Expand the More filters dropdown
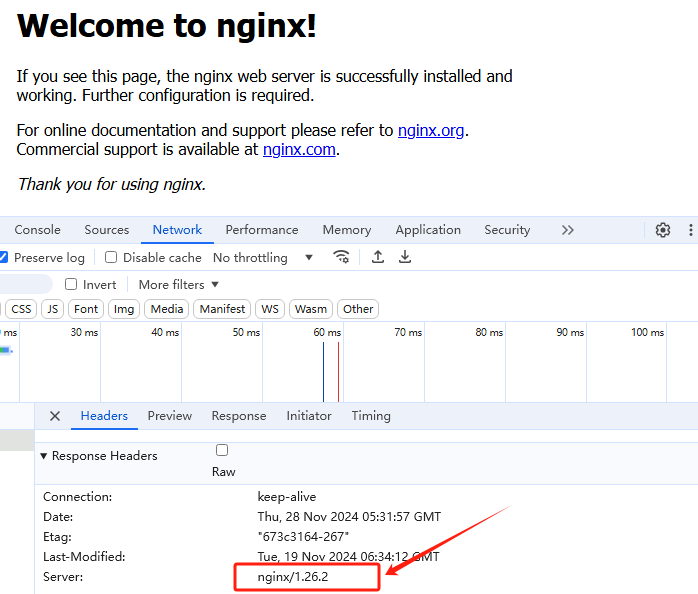 click(179, 285)
